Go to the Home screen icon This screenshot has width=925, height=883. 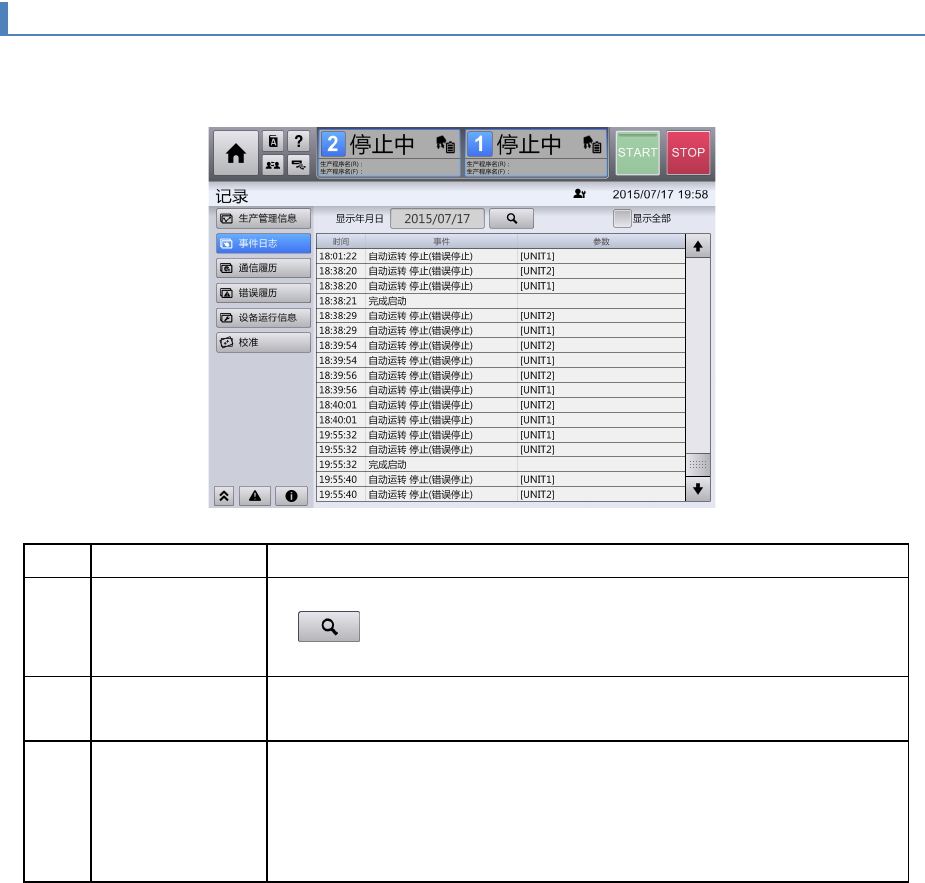tap(235, 153)
